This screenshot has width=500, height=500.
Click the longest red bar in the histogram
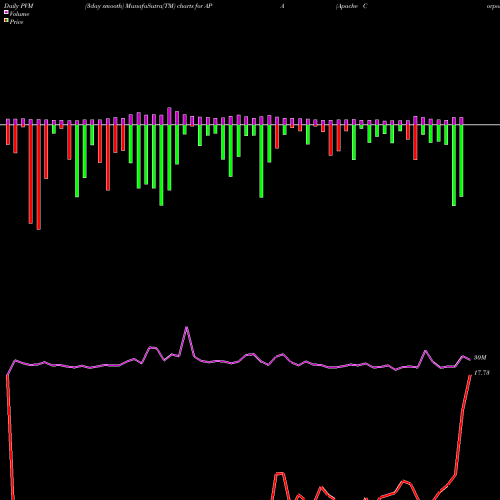(x=39, y=177)
